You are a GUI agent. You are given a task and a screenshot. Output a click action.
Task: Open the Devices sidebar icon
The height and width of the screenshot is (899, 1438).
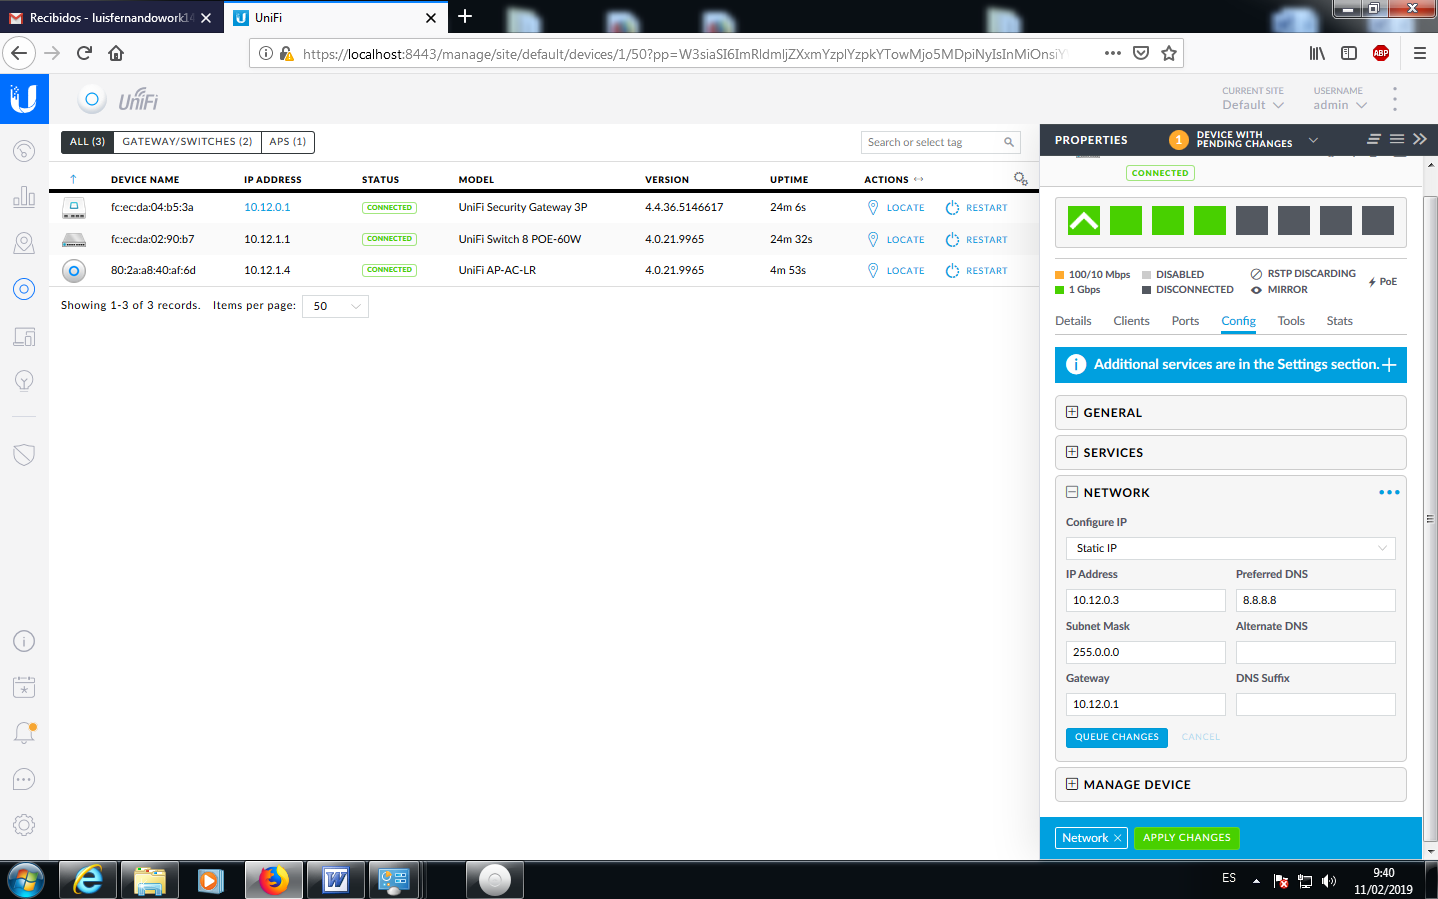click(x=24, y=289)
